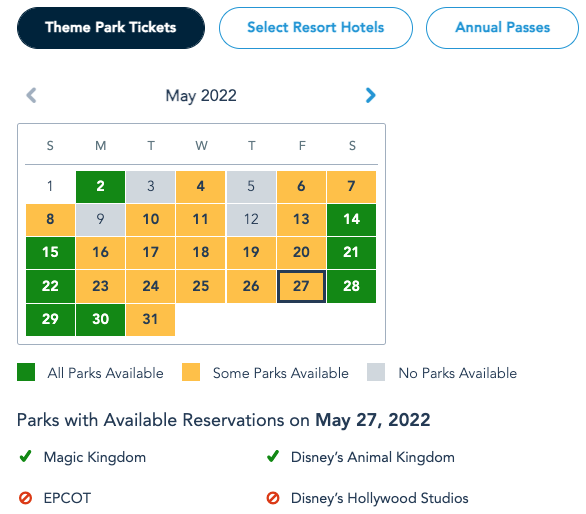
Task: Click the yellow Some Parks Available swatch
Action: 191,372
